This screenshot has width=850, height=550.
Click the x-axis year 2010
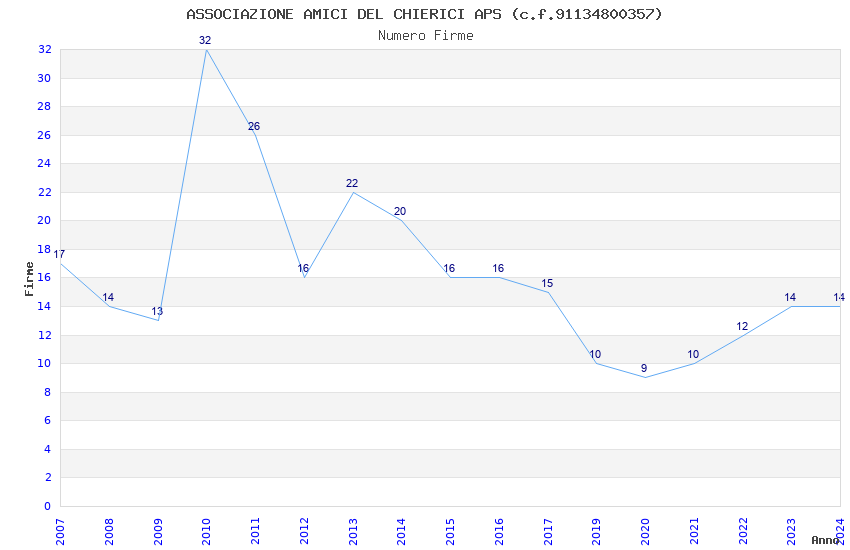206,531
